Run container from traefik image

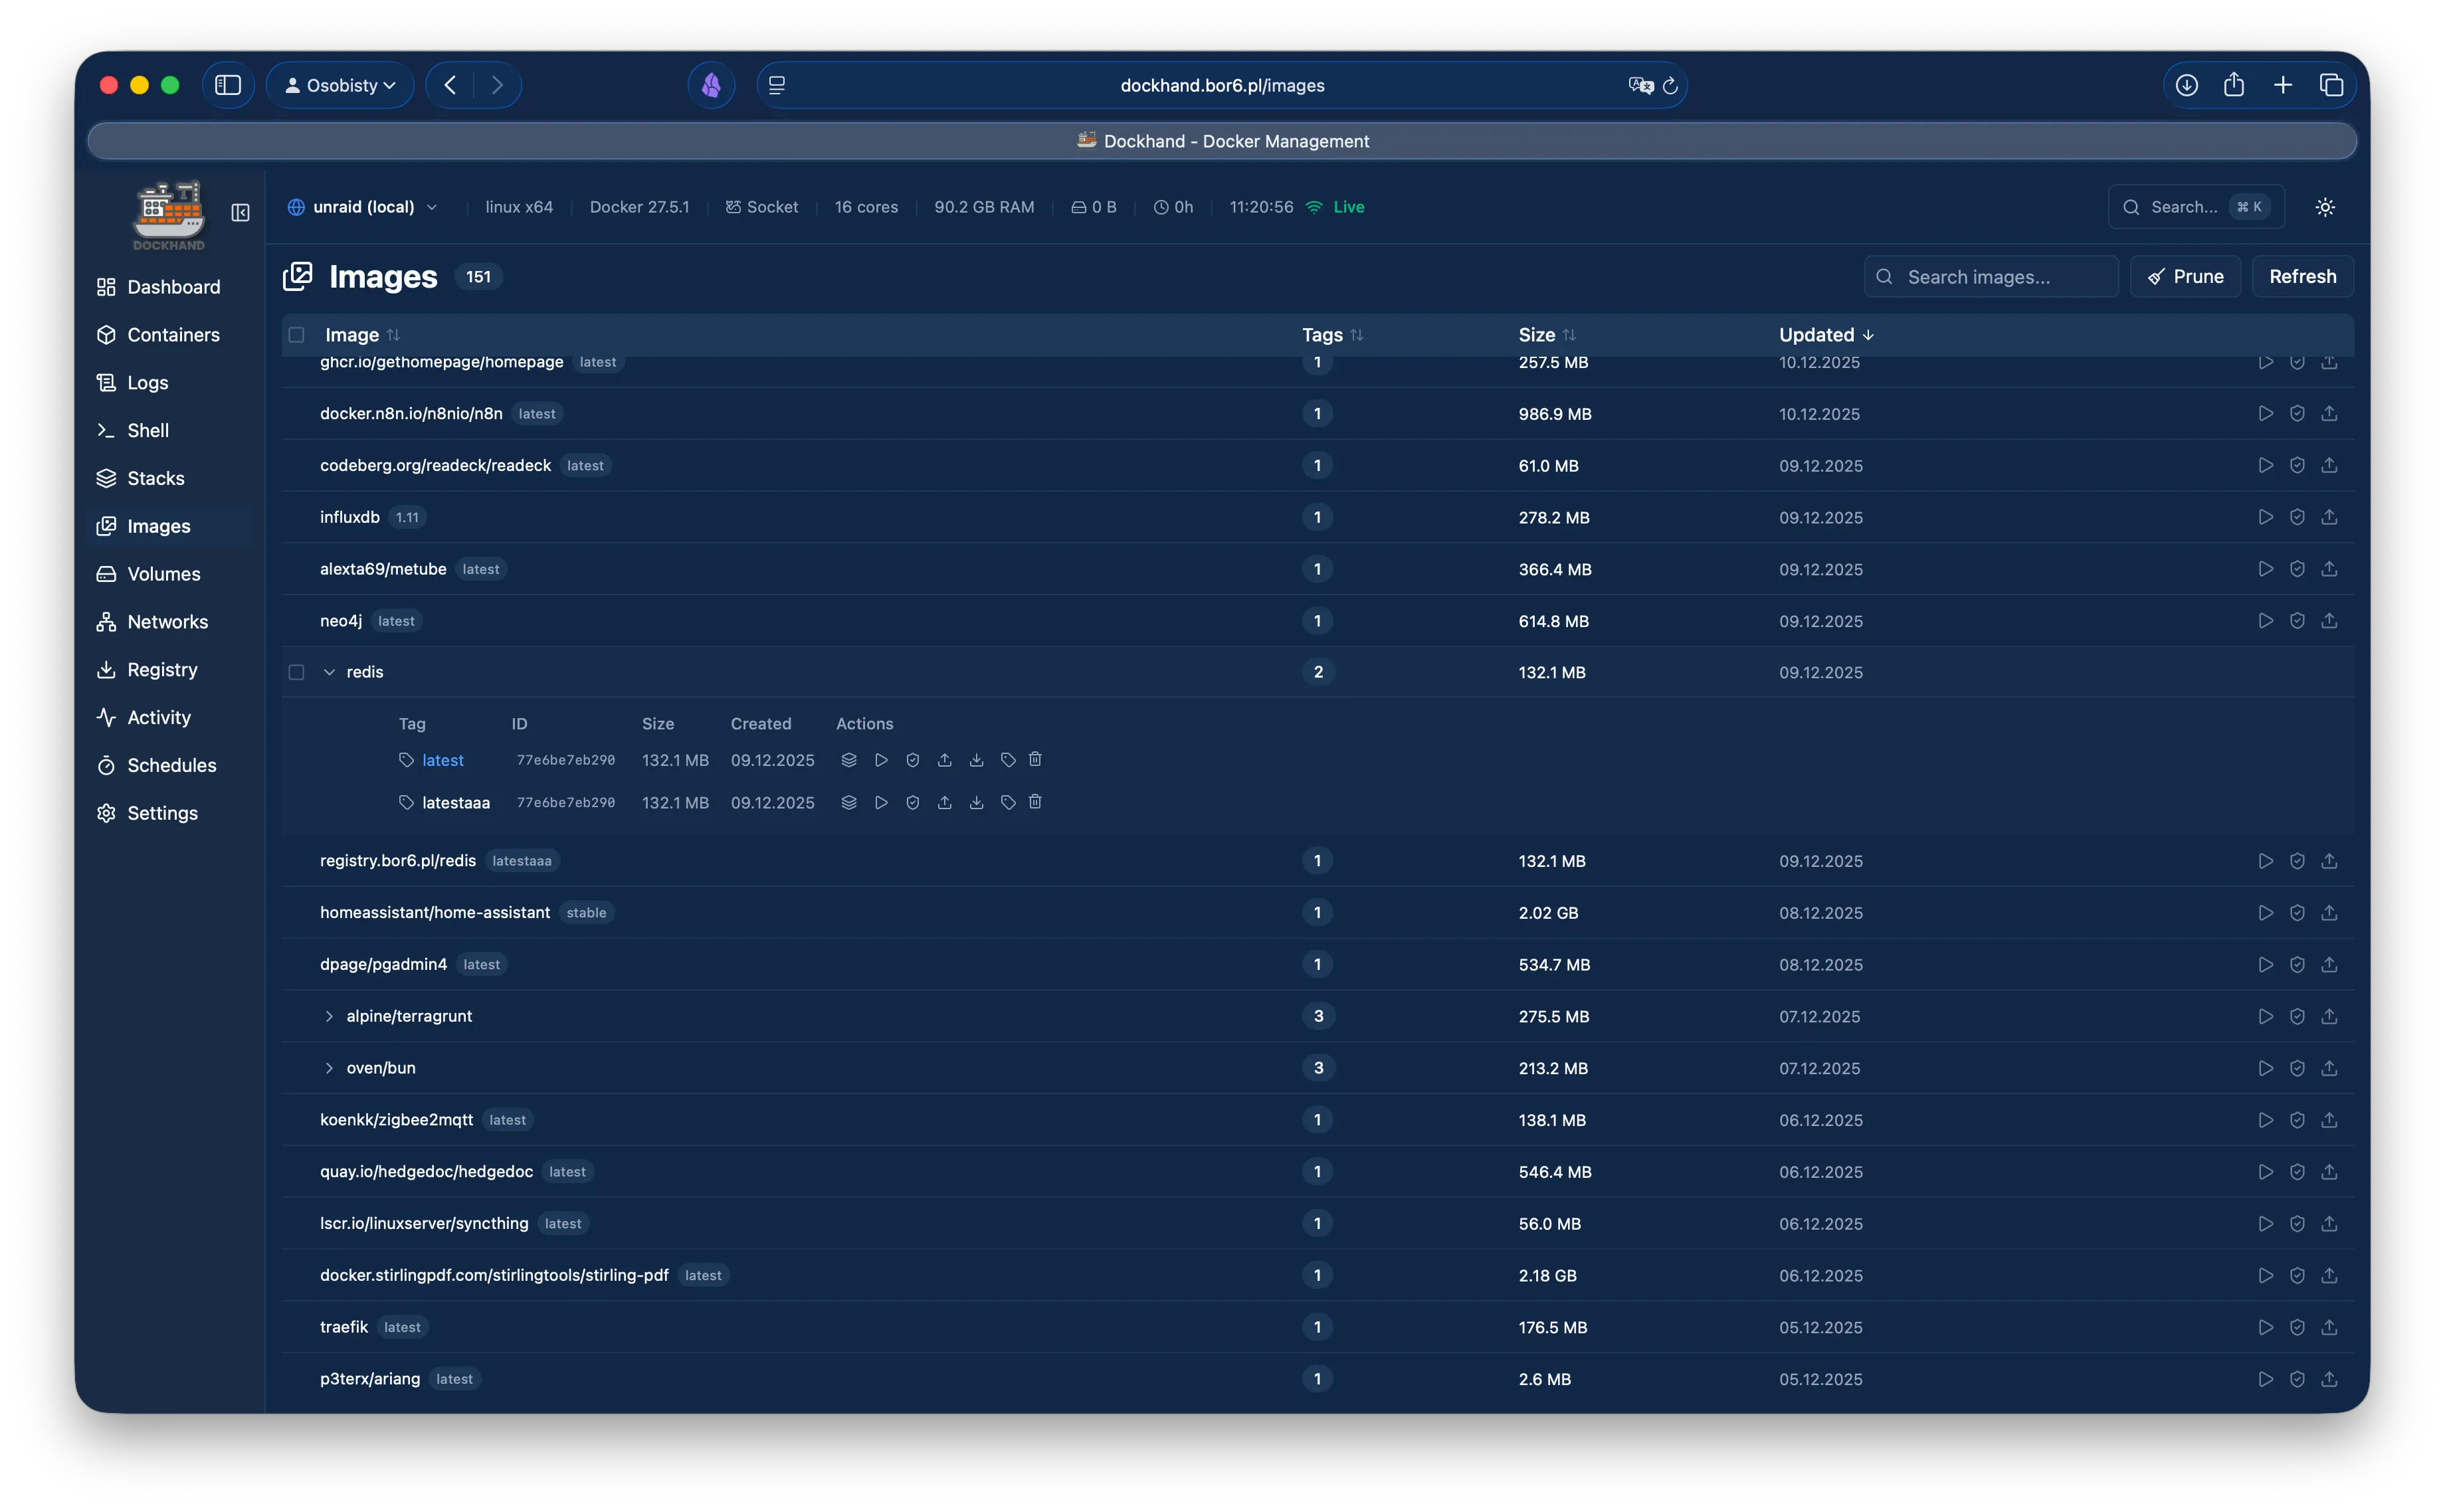point(2265,1327)
